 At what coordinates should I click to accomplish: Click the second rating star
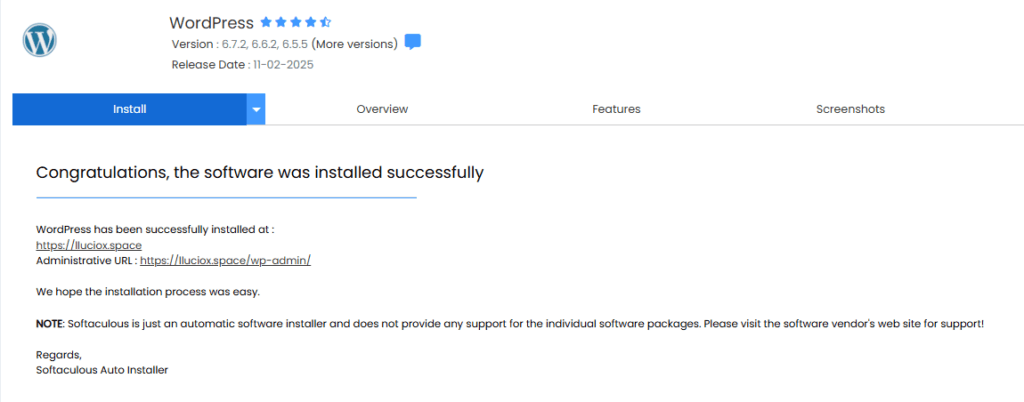click(280, 21)
